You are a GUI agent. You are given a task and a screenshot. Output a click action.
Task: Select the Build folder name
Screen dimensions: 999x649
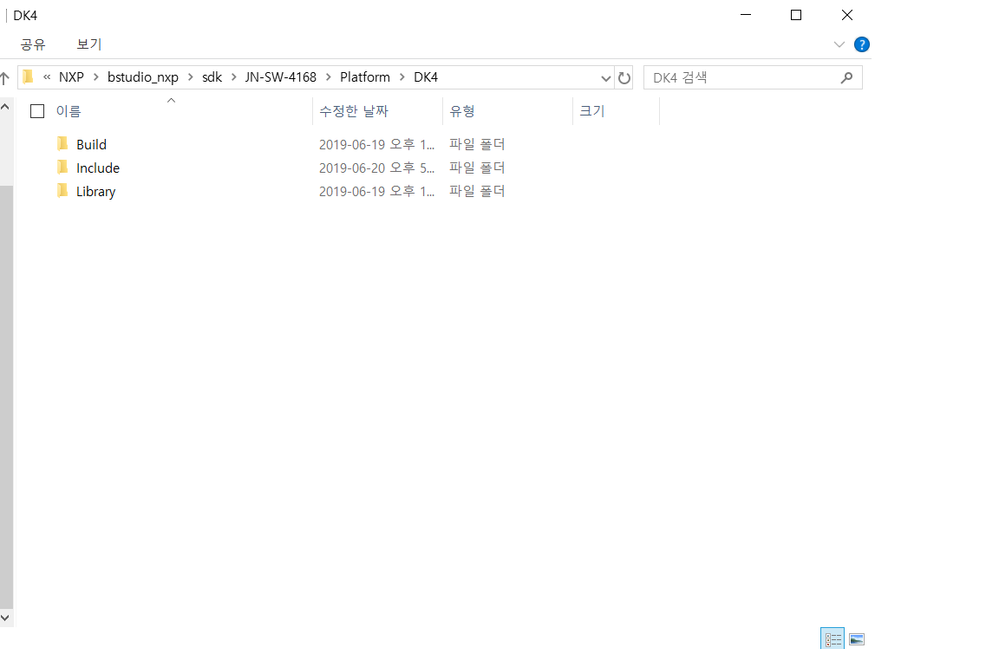click(x=92, y=145)
